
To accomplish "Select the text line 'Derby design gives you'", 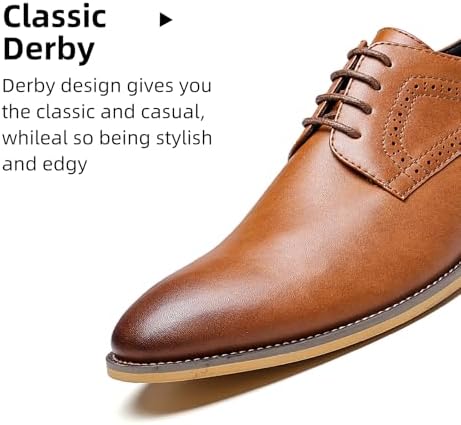I will point(107,86).
